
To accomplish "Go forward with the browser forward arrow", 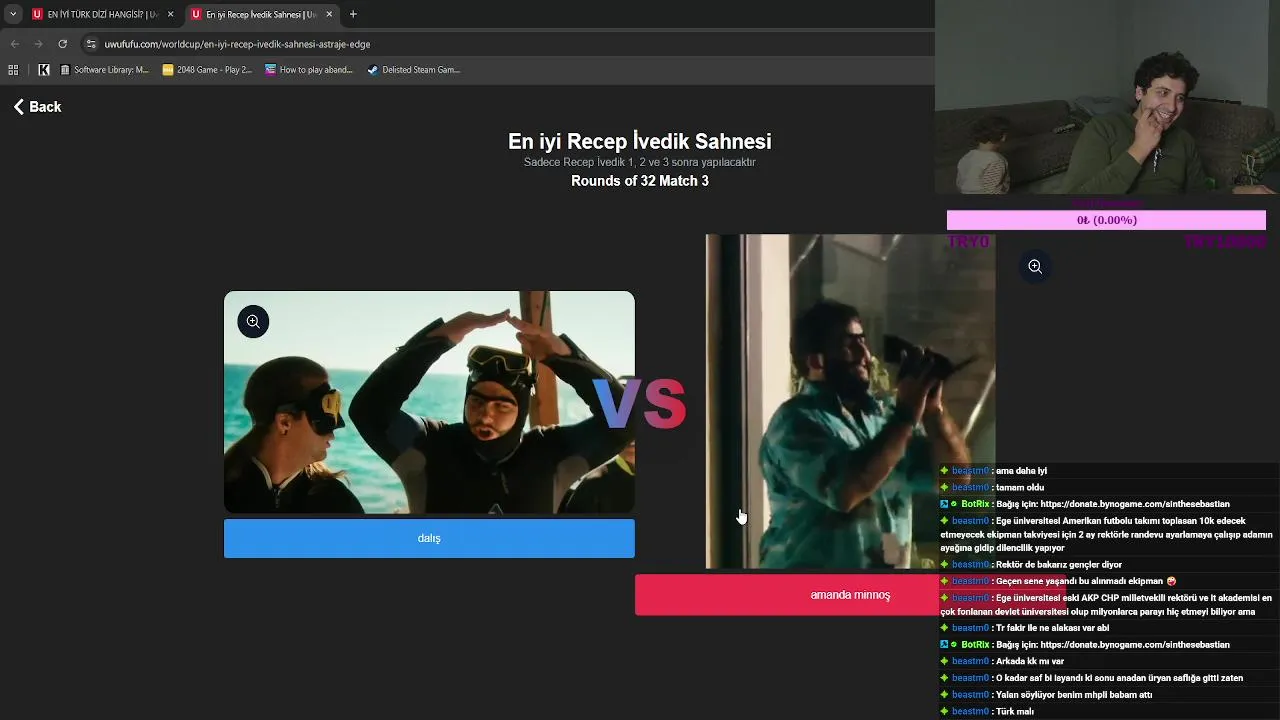I will coord(38,44).
